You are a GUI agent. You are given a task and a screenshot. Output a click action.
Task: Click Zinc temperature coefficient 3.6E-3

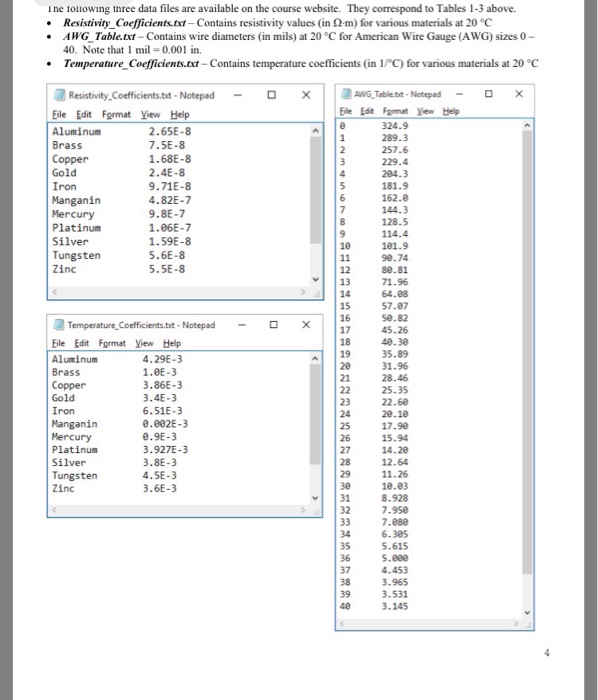[159, 488]
